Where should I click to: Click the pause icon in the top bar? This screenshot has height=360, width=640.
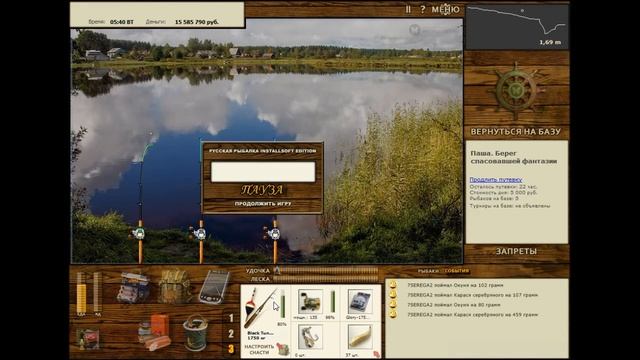click(x=408, y=9)
